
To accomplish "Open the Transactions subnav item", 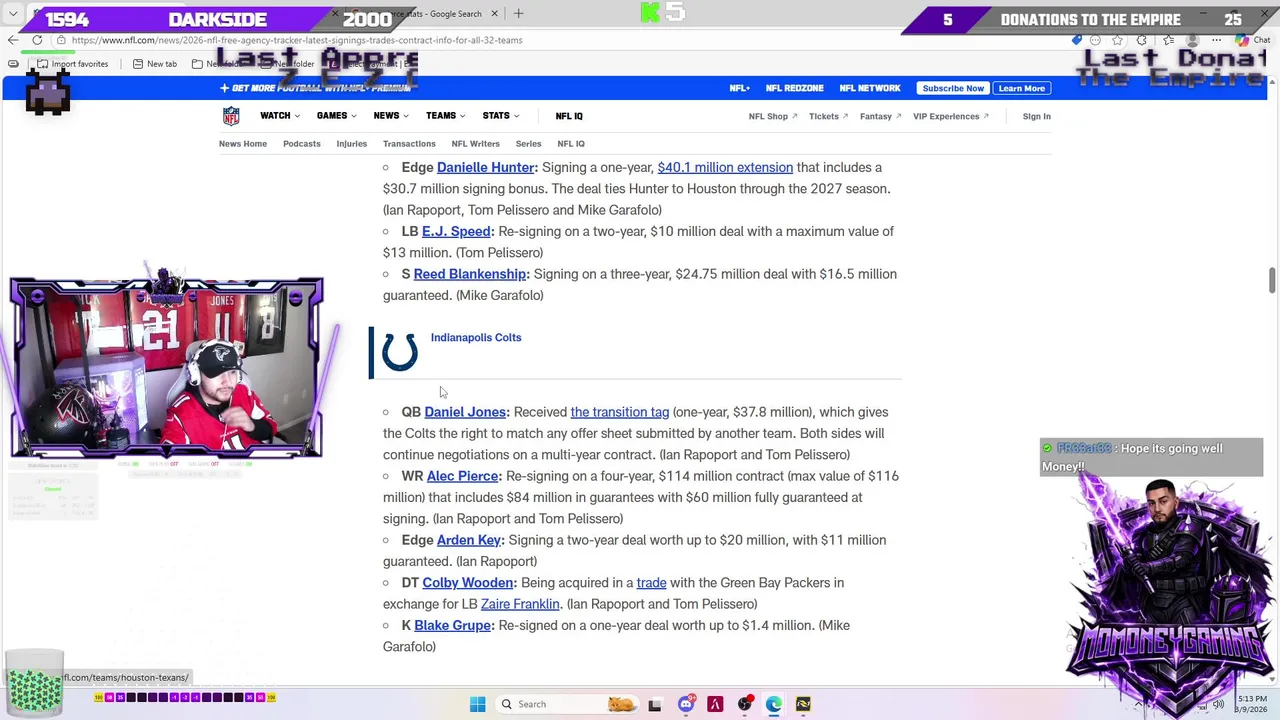I will tap(409, 144).
